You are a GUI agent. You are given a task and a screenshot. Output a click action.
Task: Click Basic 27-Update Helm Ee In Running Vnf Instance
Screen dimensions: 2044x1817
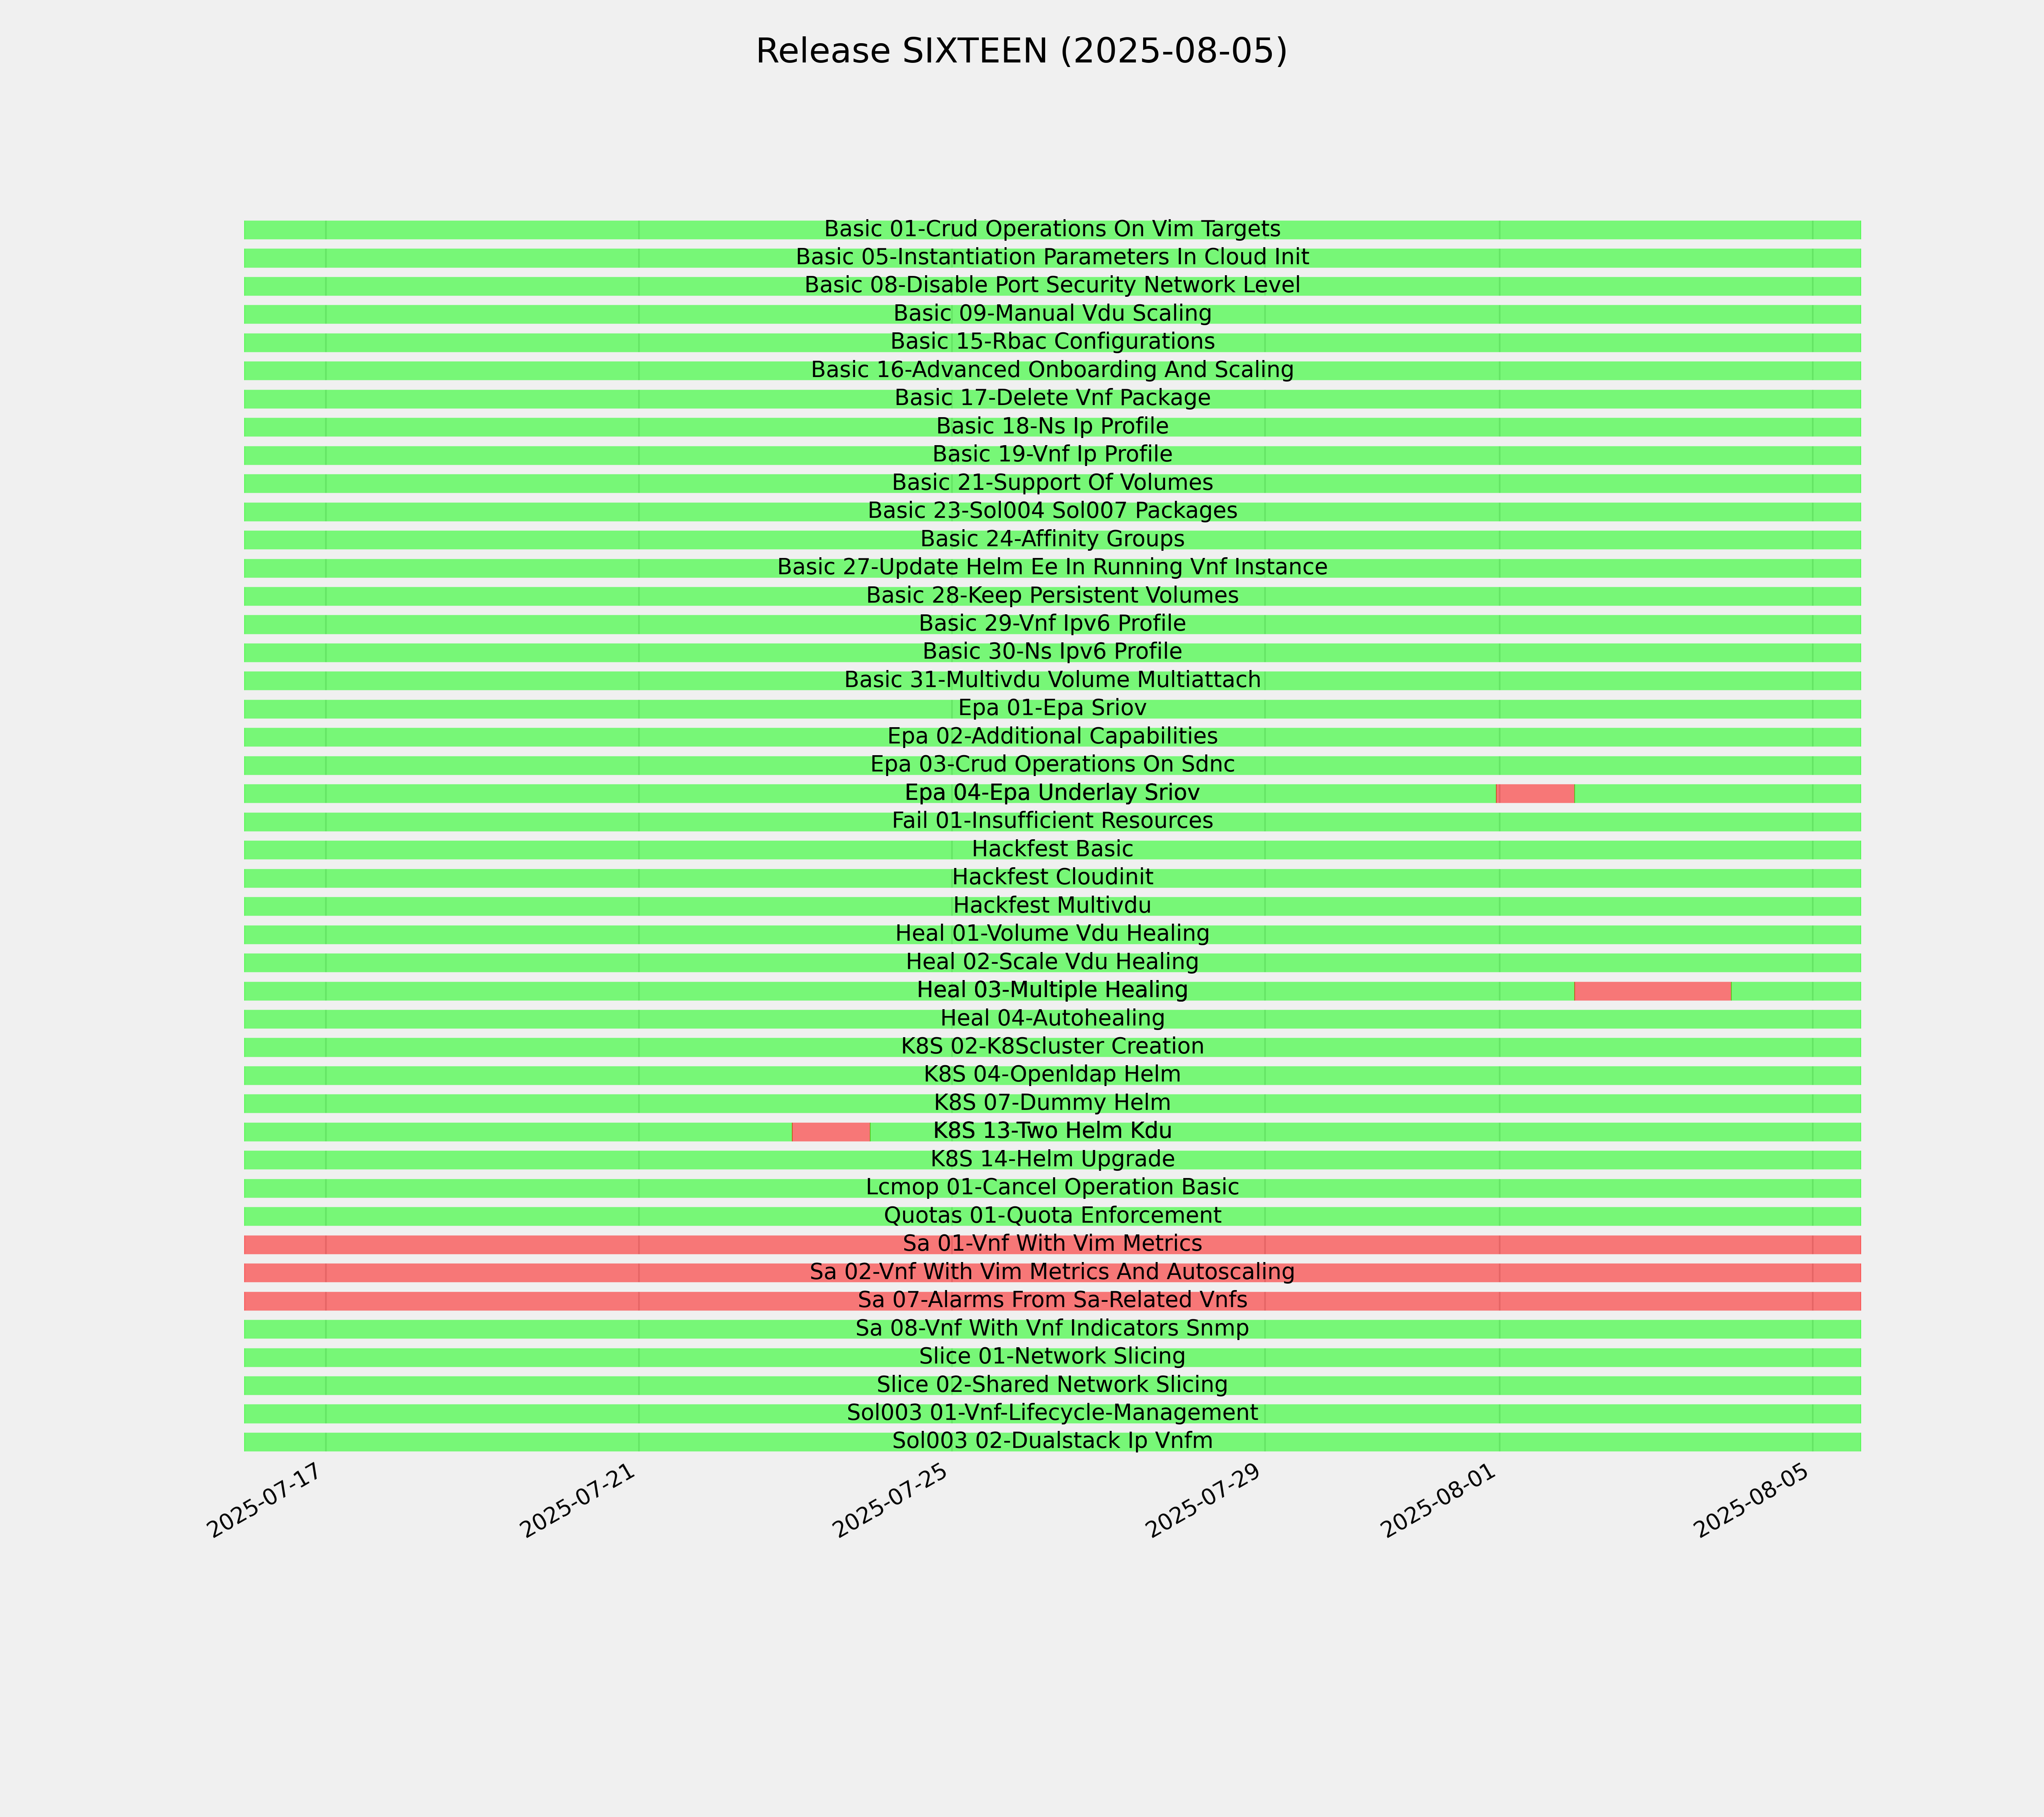1052,568
